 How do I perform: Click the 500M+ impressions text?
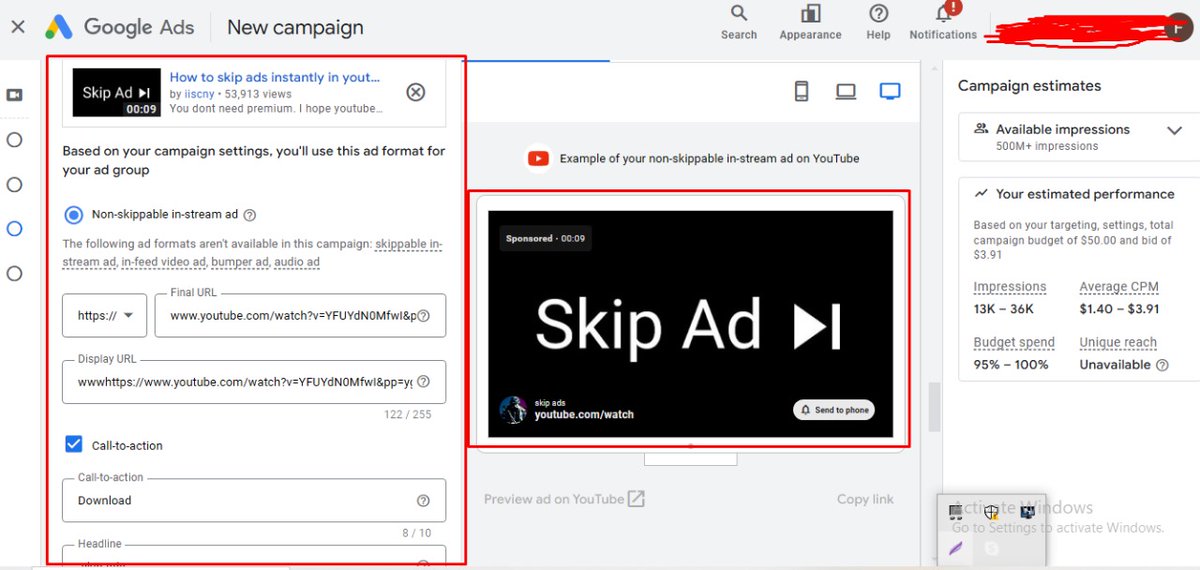tap(1047, 146)
